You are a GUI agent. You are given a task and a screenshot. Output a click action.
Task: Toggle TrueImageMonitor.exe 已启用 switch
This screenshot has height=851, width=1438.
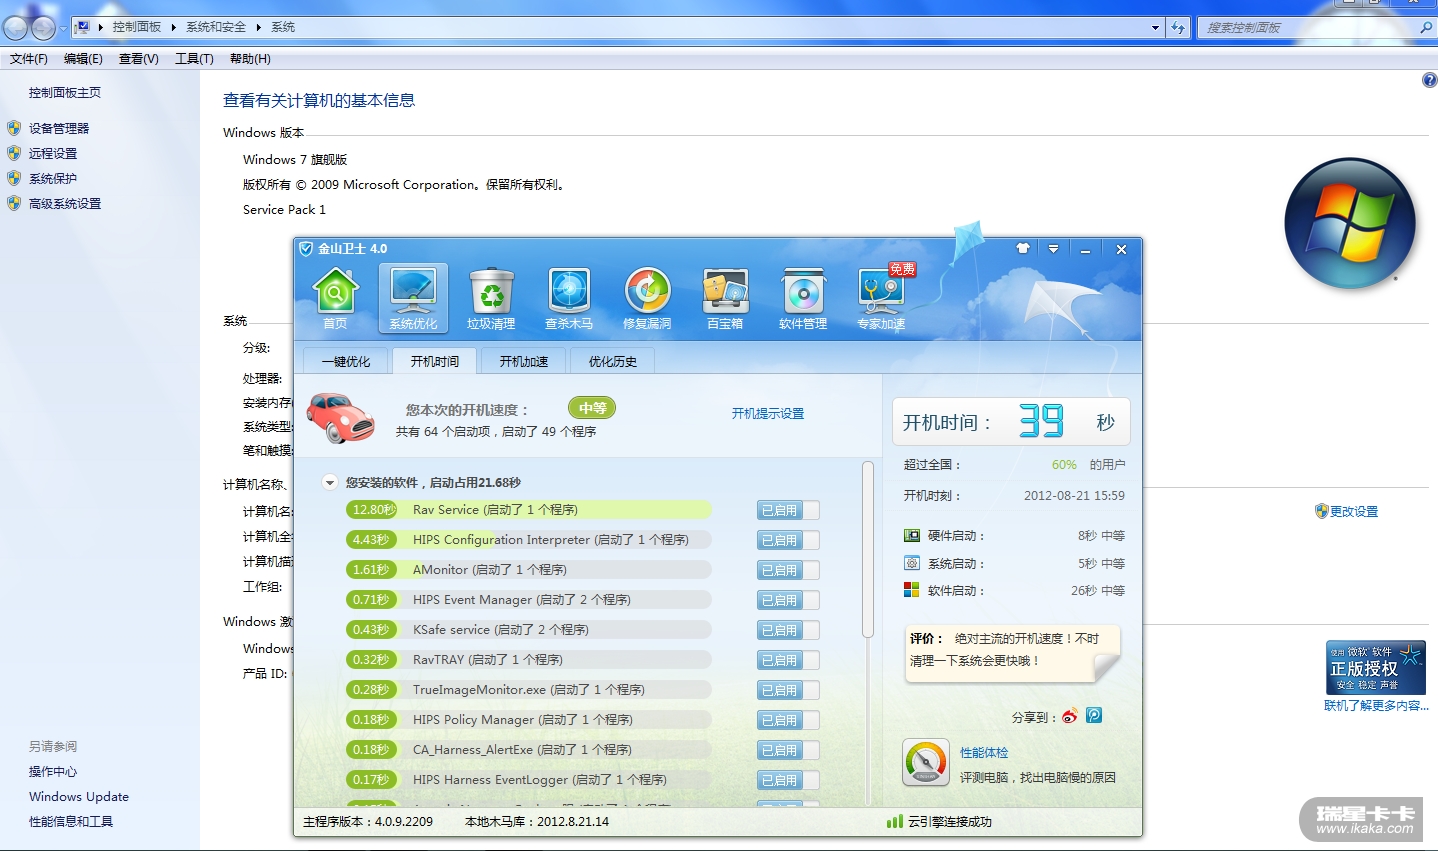788,690
